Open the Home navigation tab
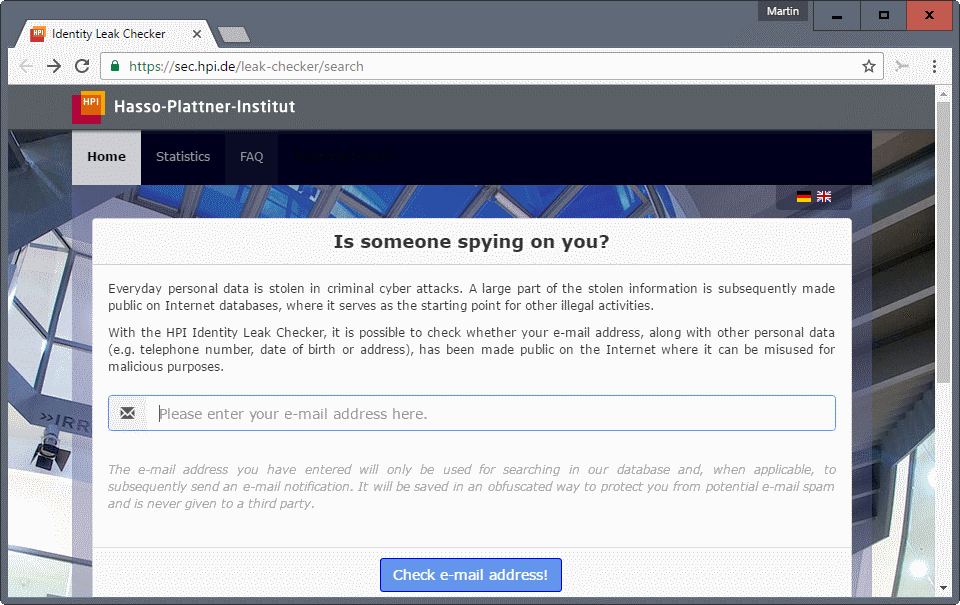The height and width of the screenshot is (605, 960). click(x=107, y=157)
